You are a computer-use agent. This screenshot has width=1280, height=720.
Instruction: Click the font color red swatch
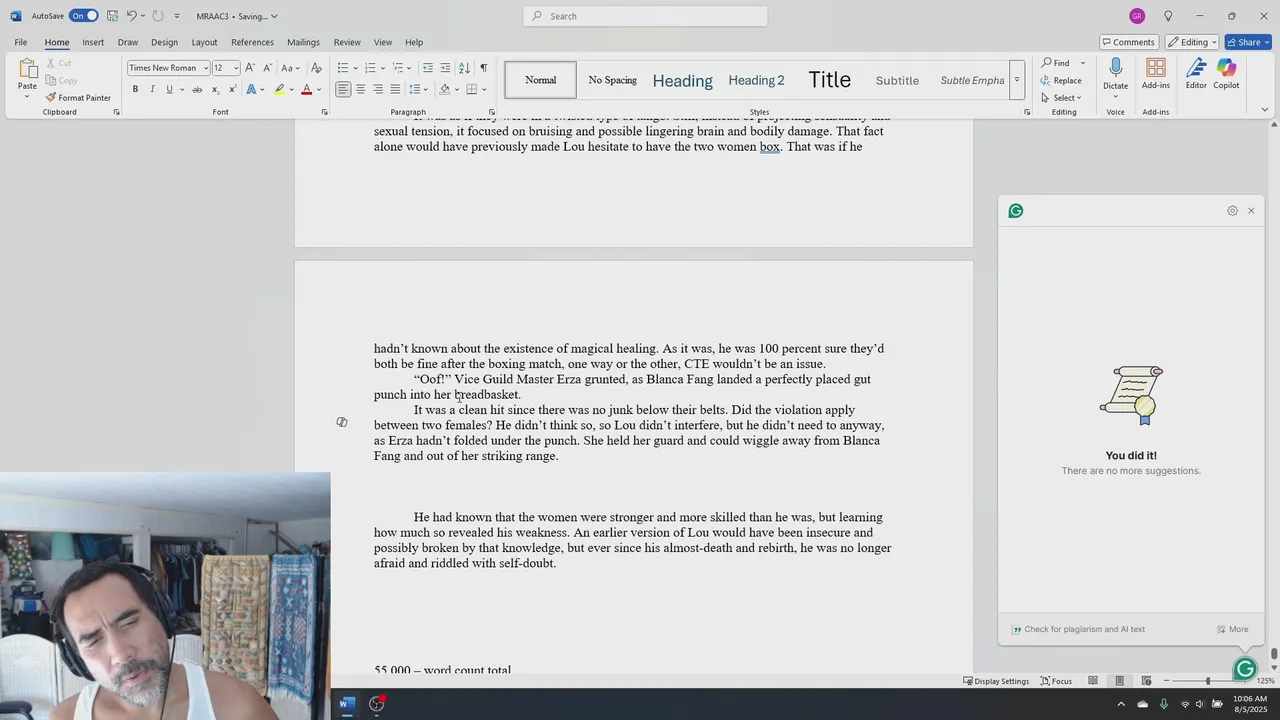click(x=306, y=90)
